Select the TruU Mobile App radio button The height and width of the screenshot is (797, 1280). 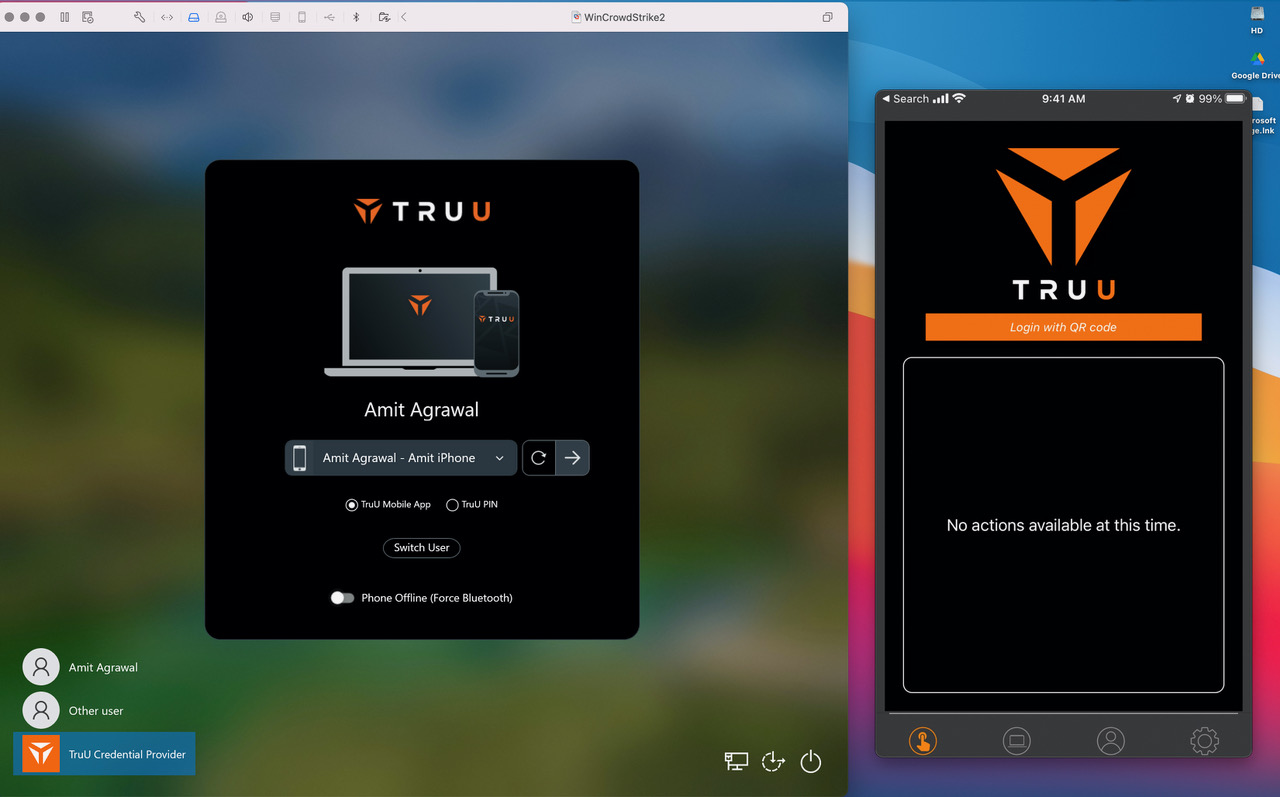351,504
